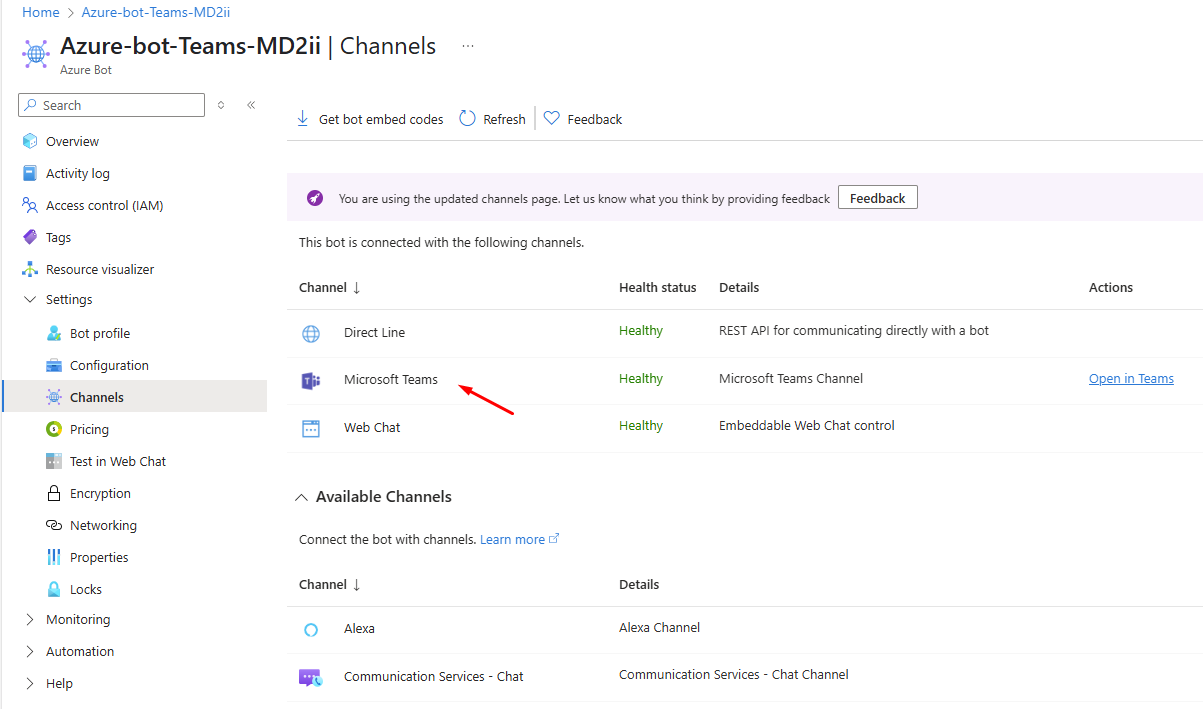Click the Direct Line globe icon
This screenshot has width=1203, height=709.
click(x=311, y=333)
